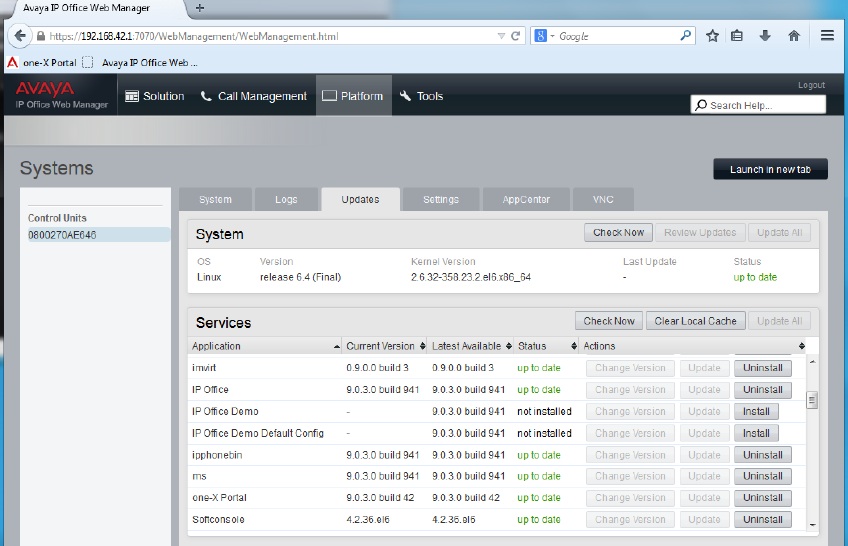Open the Call Management menu

pos(254,96)
